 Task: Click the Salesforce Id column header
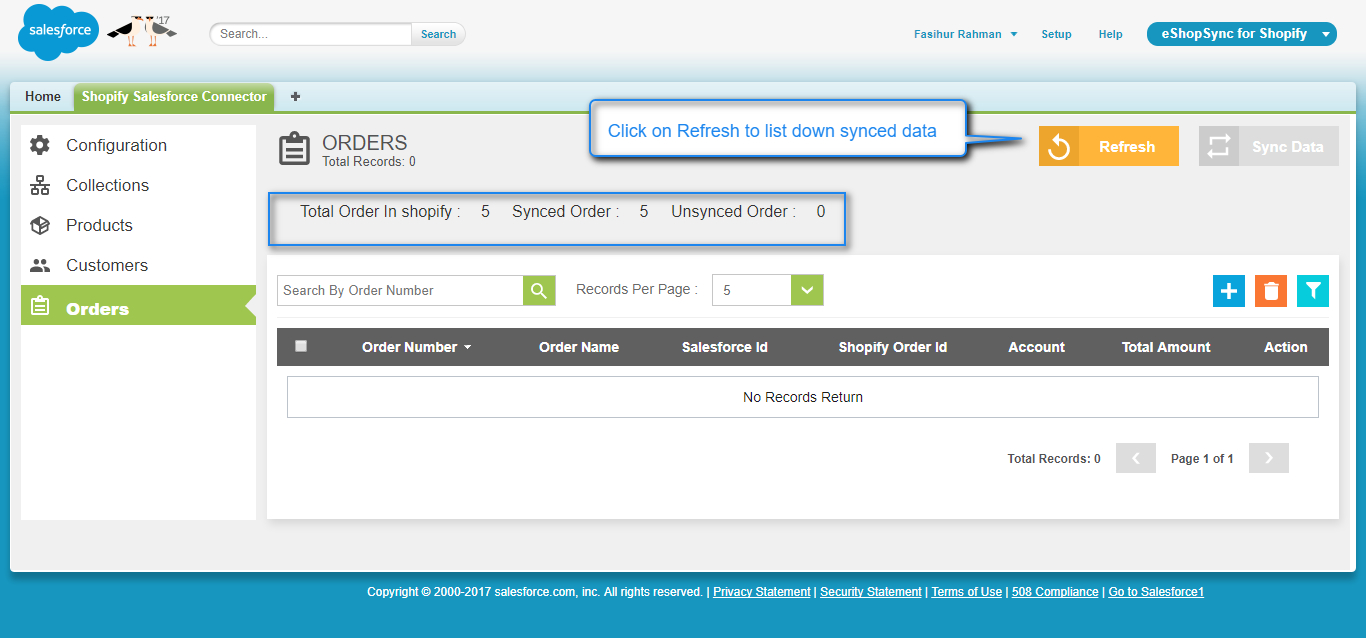[725, 347]
